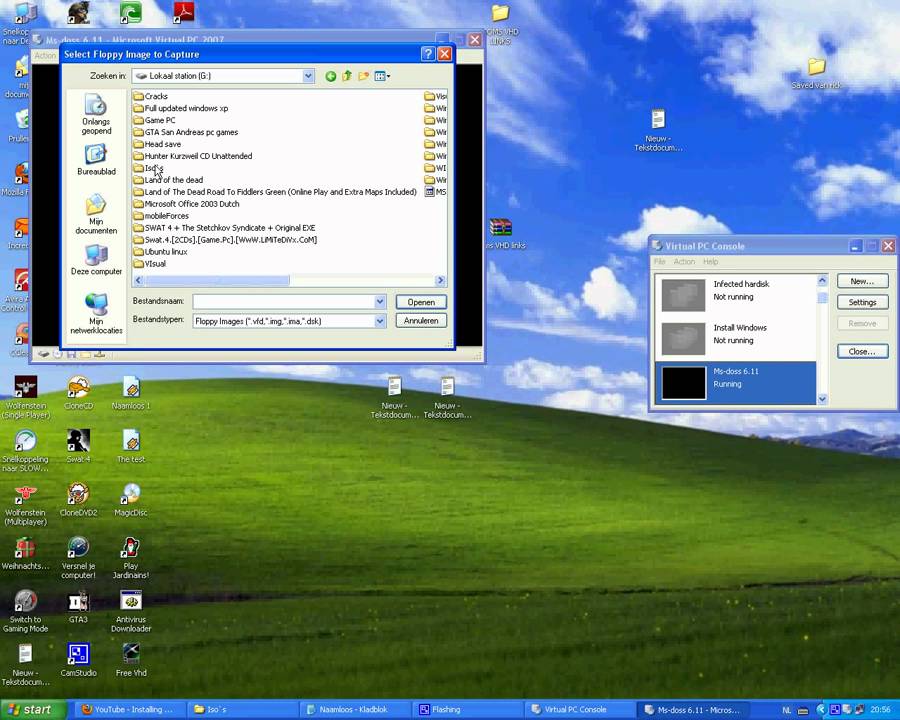Open Action menu in Ms-doss Virtual PC window
The height and width of the screenshot is (720, 900).
[45, 56]
